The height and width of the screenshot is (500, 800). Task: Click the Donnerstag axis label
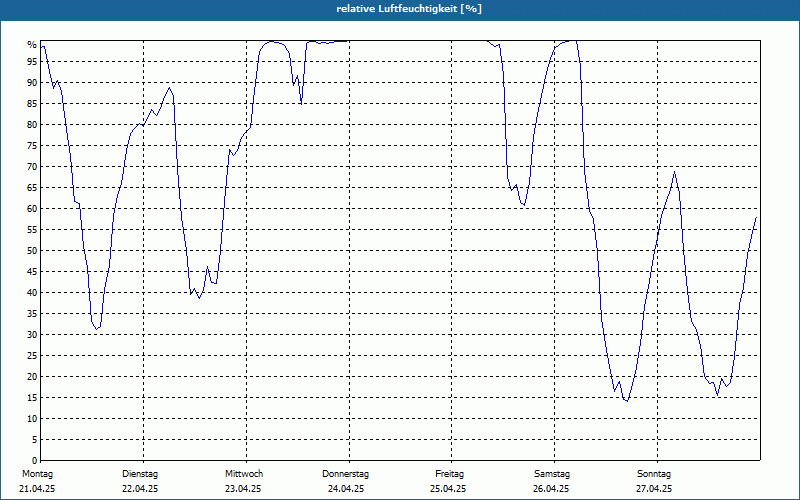[345, 474]
